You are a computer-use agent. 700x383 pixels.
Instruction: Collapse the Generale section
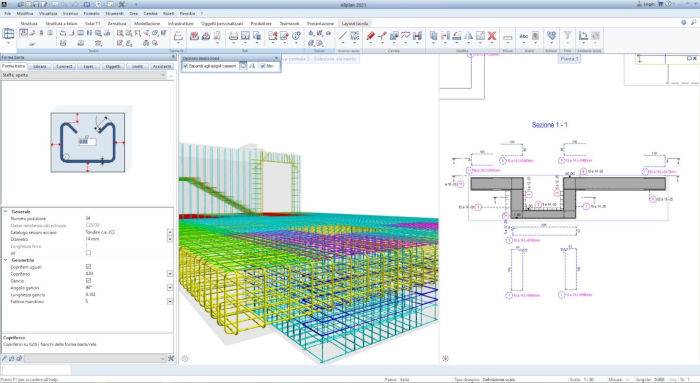tap(6, 211)
